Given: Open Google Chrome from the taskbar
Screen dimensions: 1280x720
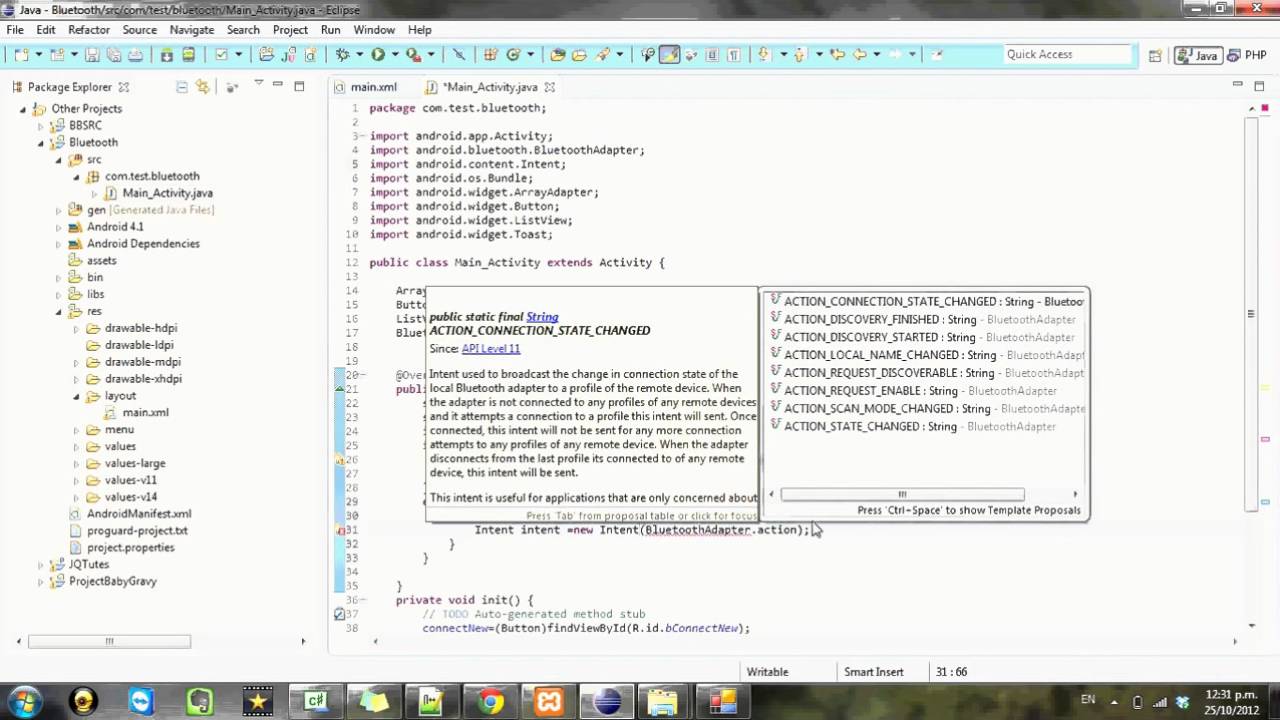Looking at the screenshot, I should tap(490, 702).
